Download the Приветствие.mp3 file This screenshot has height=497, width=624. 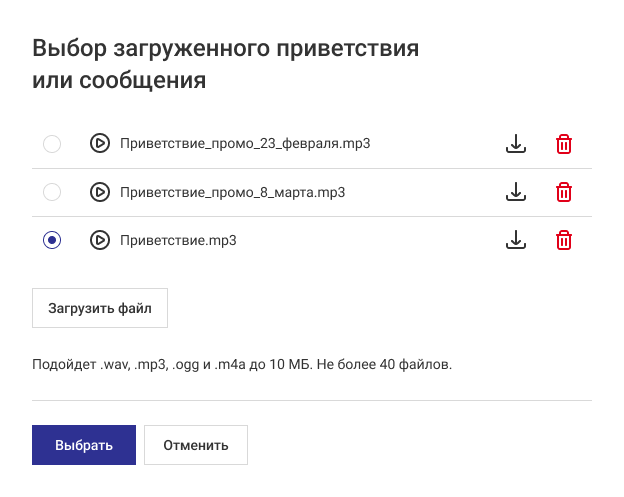[515, 240]
